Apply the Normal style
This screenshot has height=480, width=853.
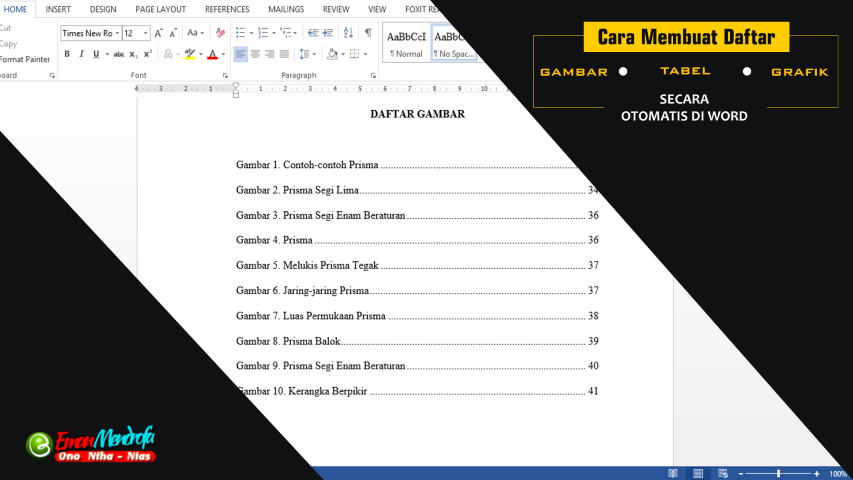(406, 43)
